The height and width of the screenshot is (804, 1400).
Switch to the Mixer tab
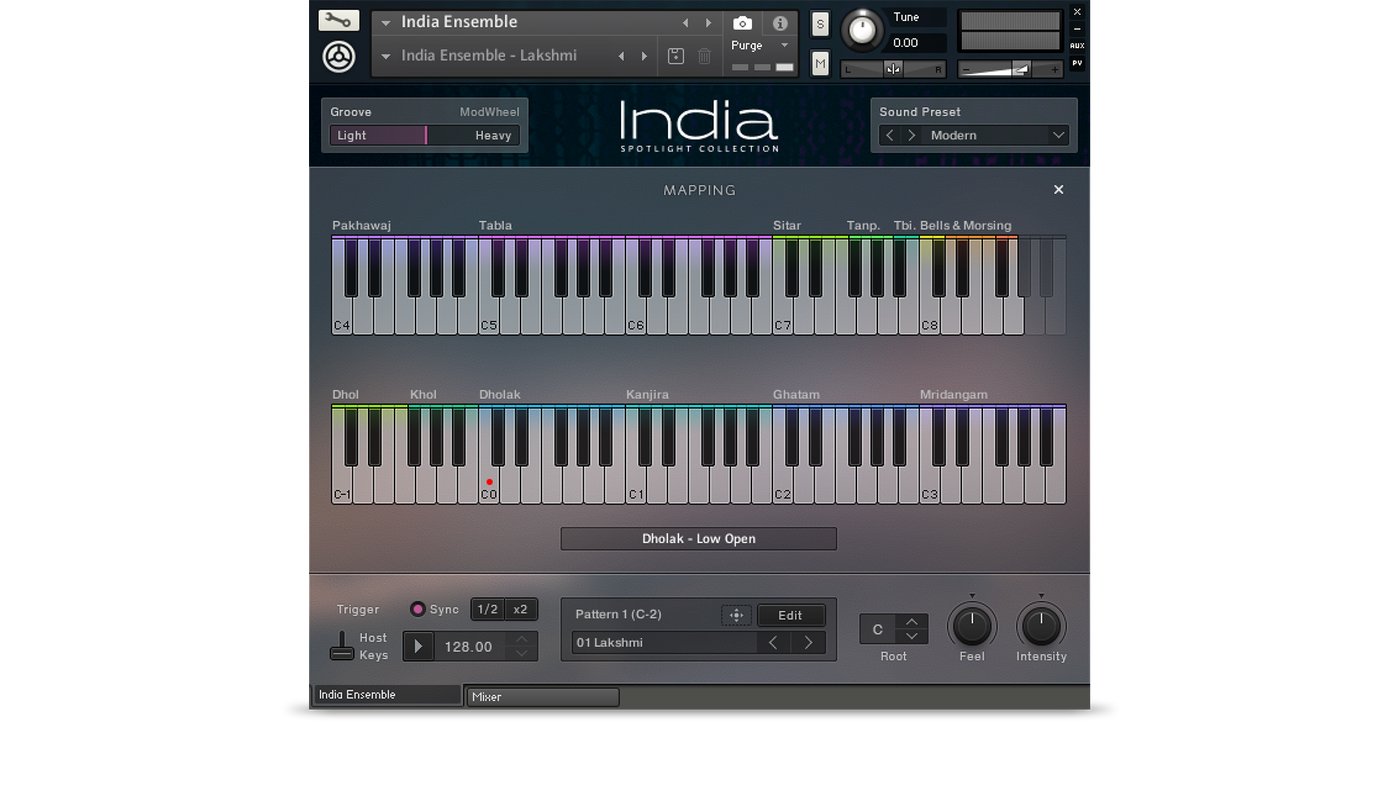click(x=543, y=697)
